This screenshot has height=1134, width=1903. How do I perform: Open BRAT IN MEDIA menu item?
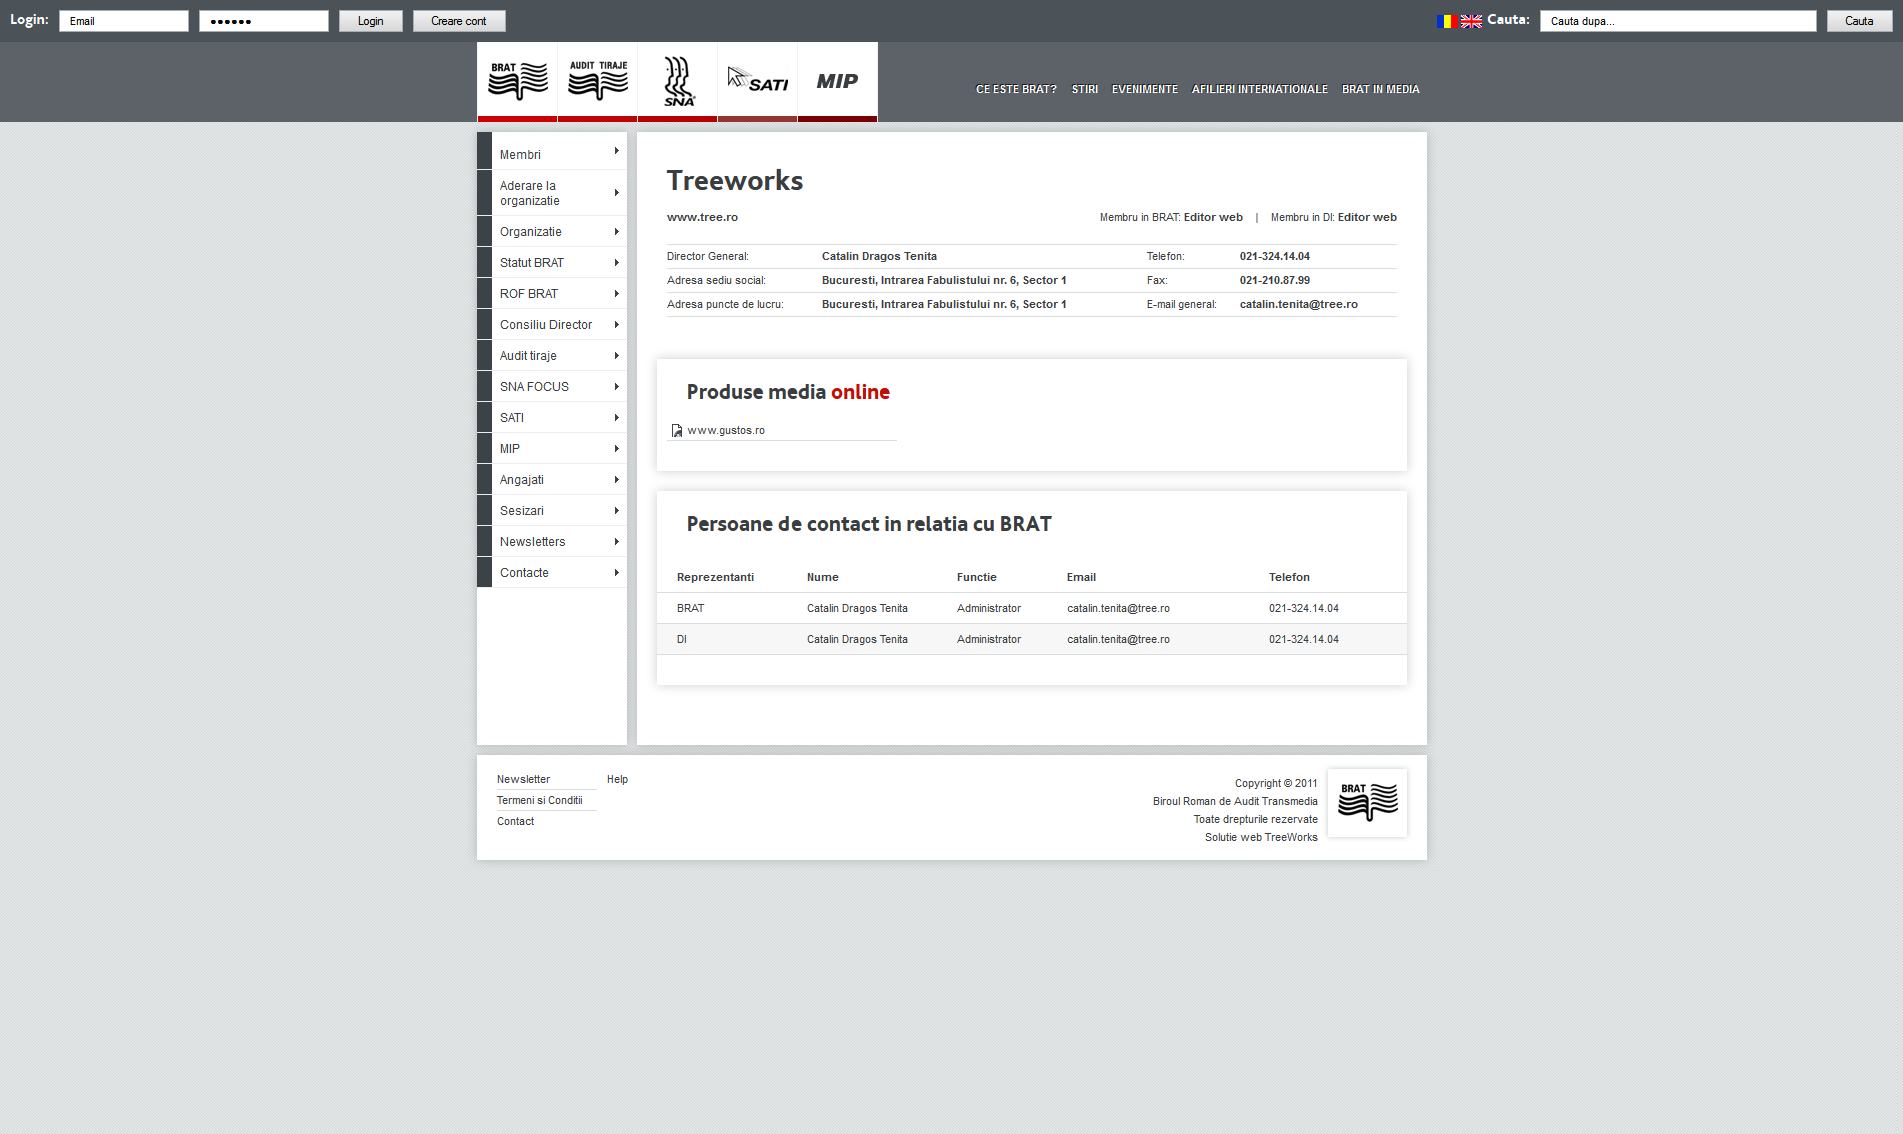point(1381,89)
